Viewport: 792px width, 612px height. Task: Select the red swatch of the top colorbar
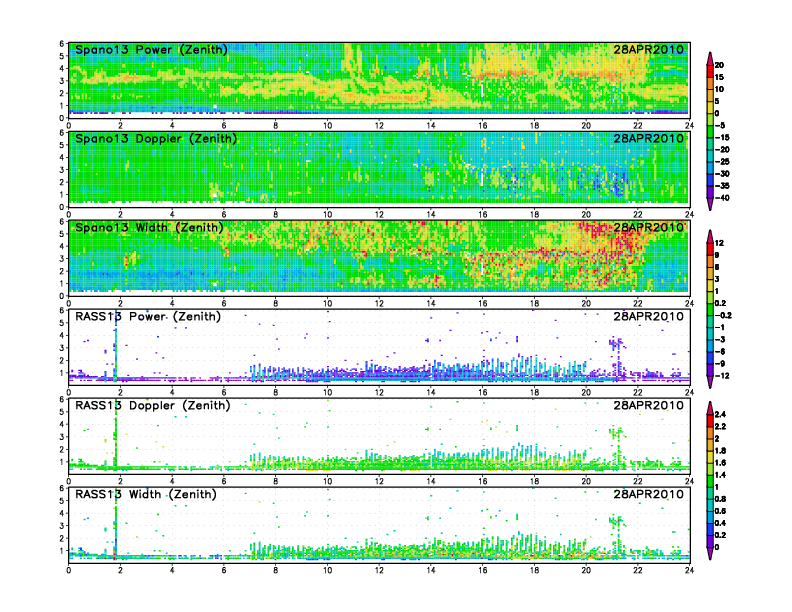click(x=710, y=71)
